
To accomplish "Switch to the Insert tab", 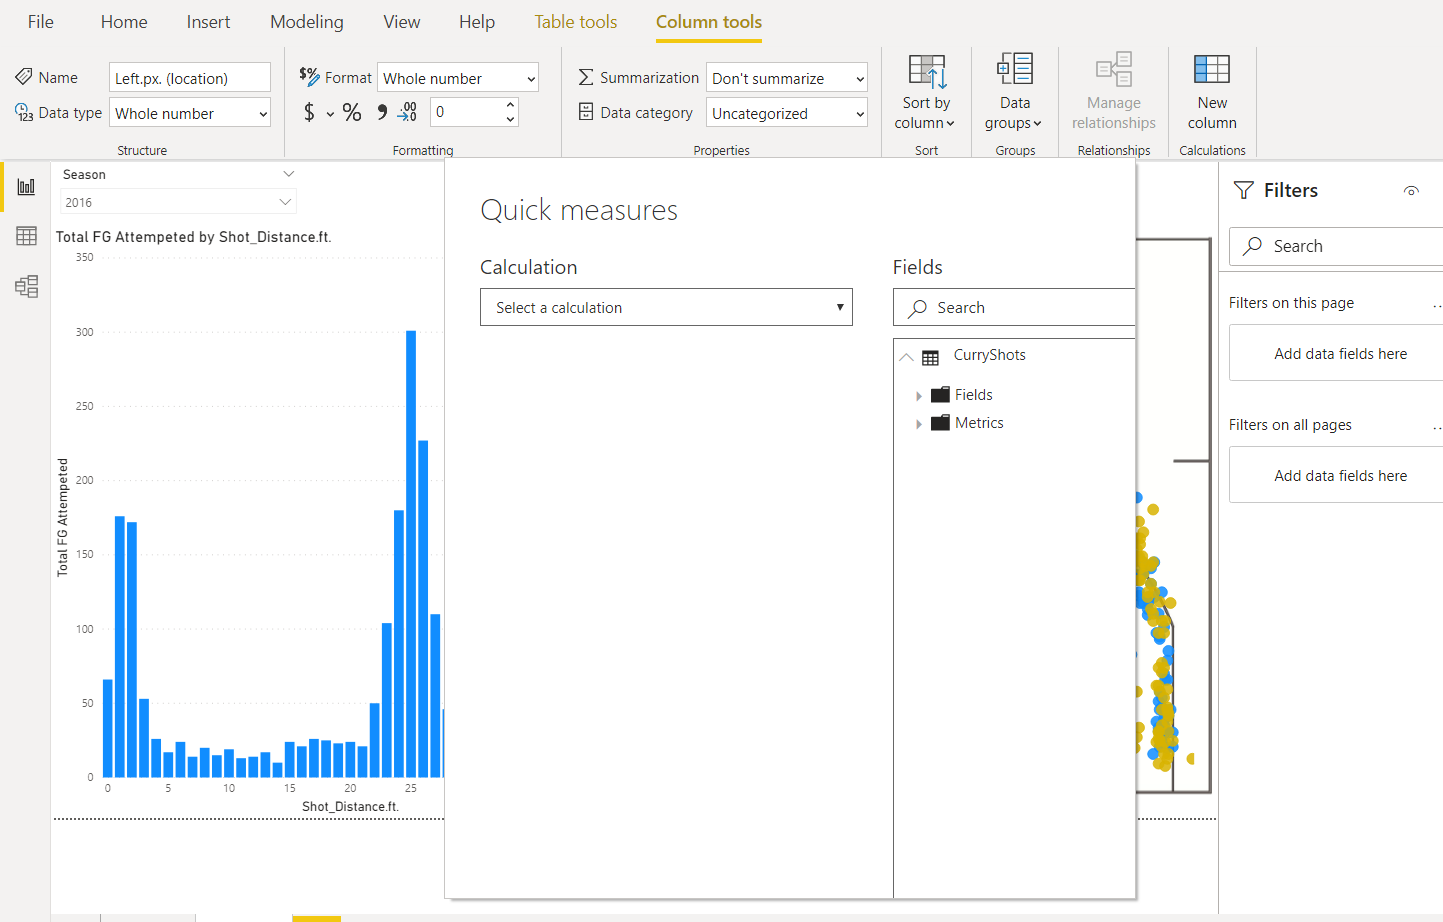I will click(208, 22).
